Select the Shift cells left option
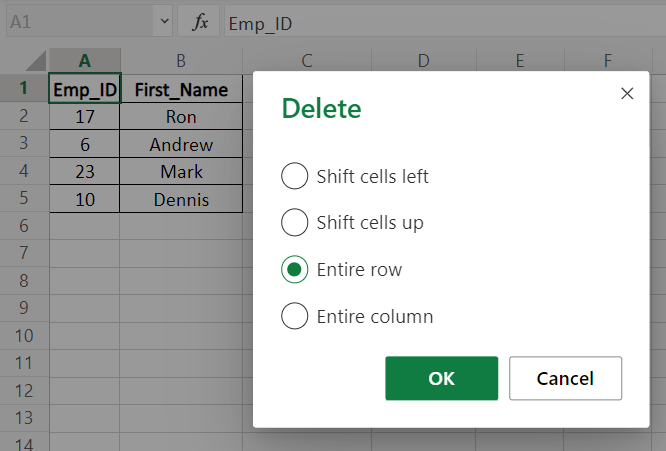Viewport: 666px width, 451px height. pos(295,177)
